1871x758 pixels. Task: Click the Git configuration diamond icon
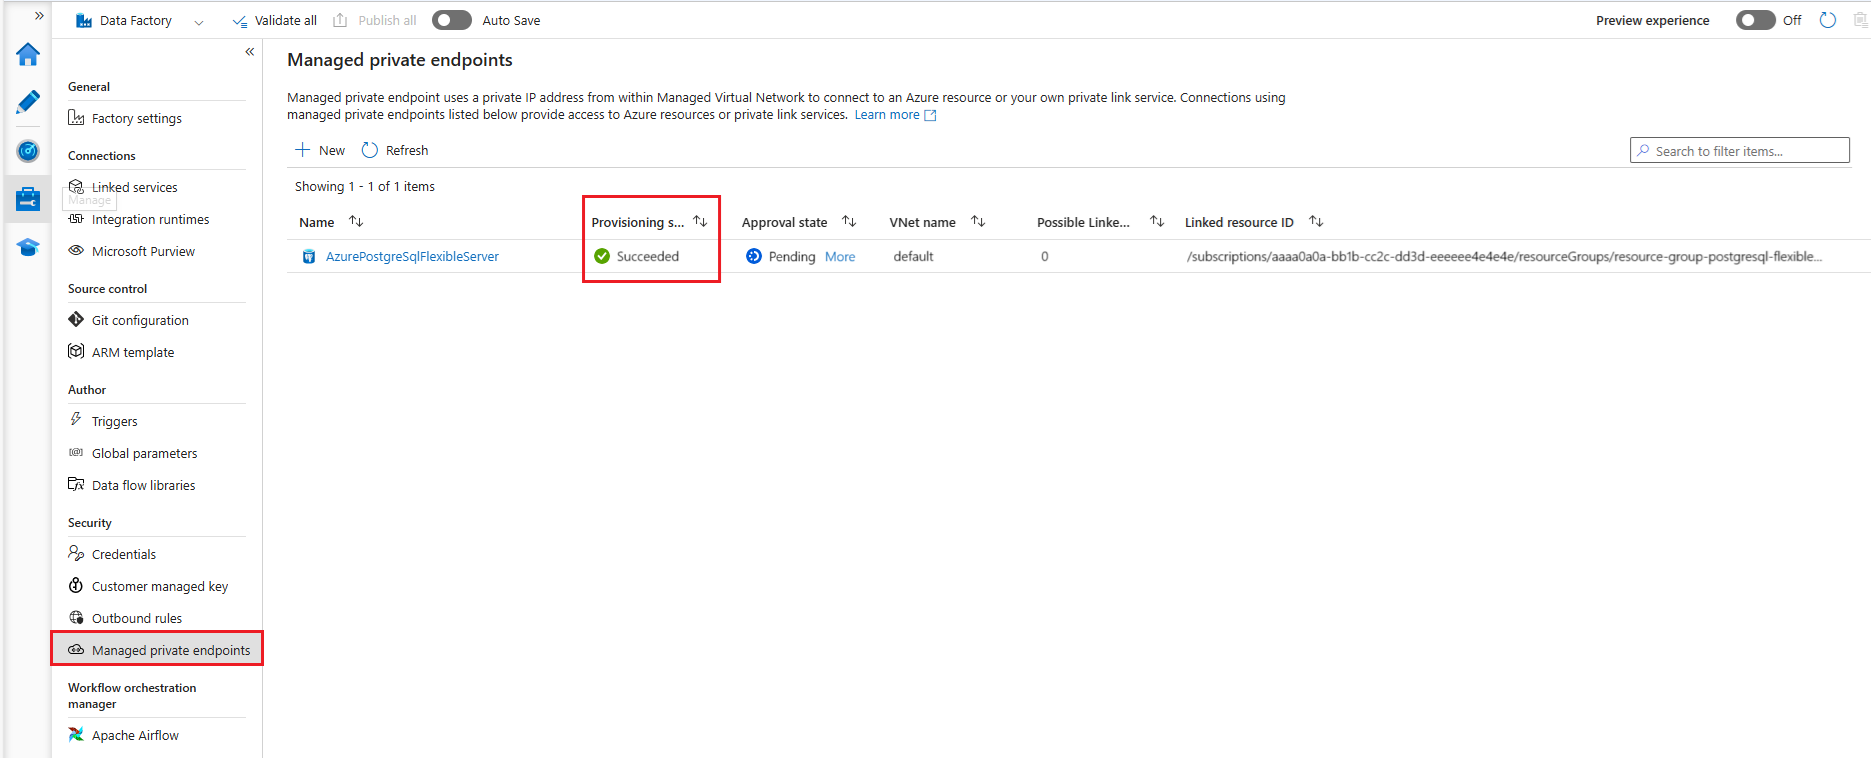76,320
